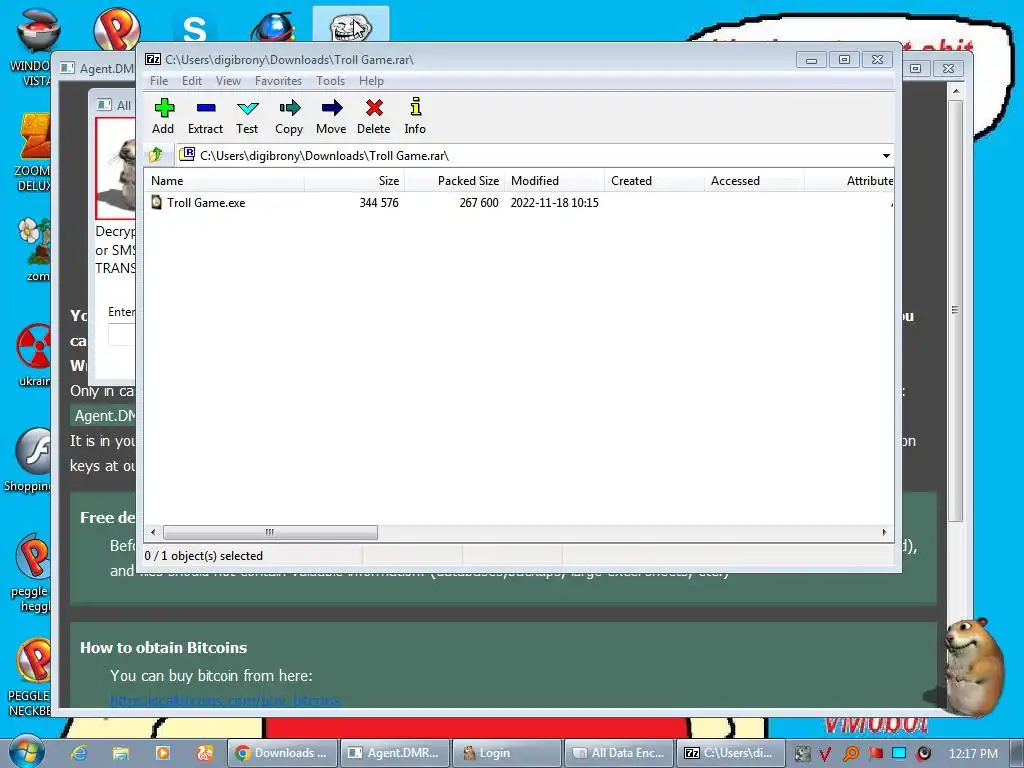The image size is (1024, 768).
Task: Click the address bar path field
Action: (x=534, y=155)
